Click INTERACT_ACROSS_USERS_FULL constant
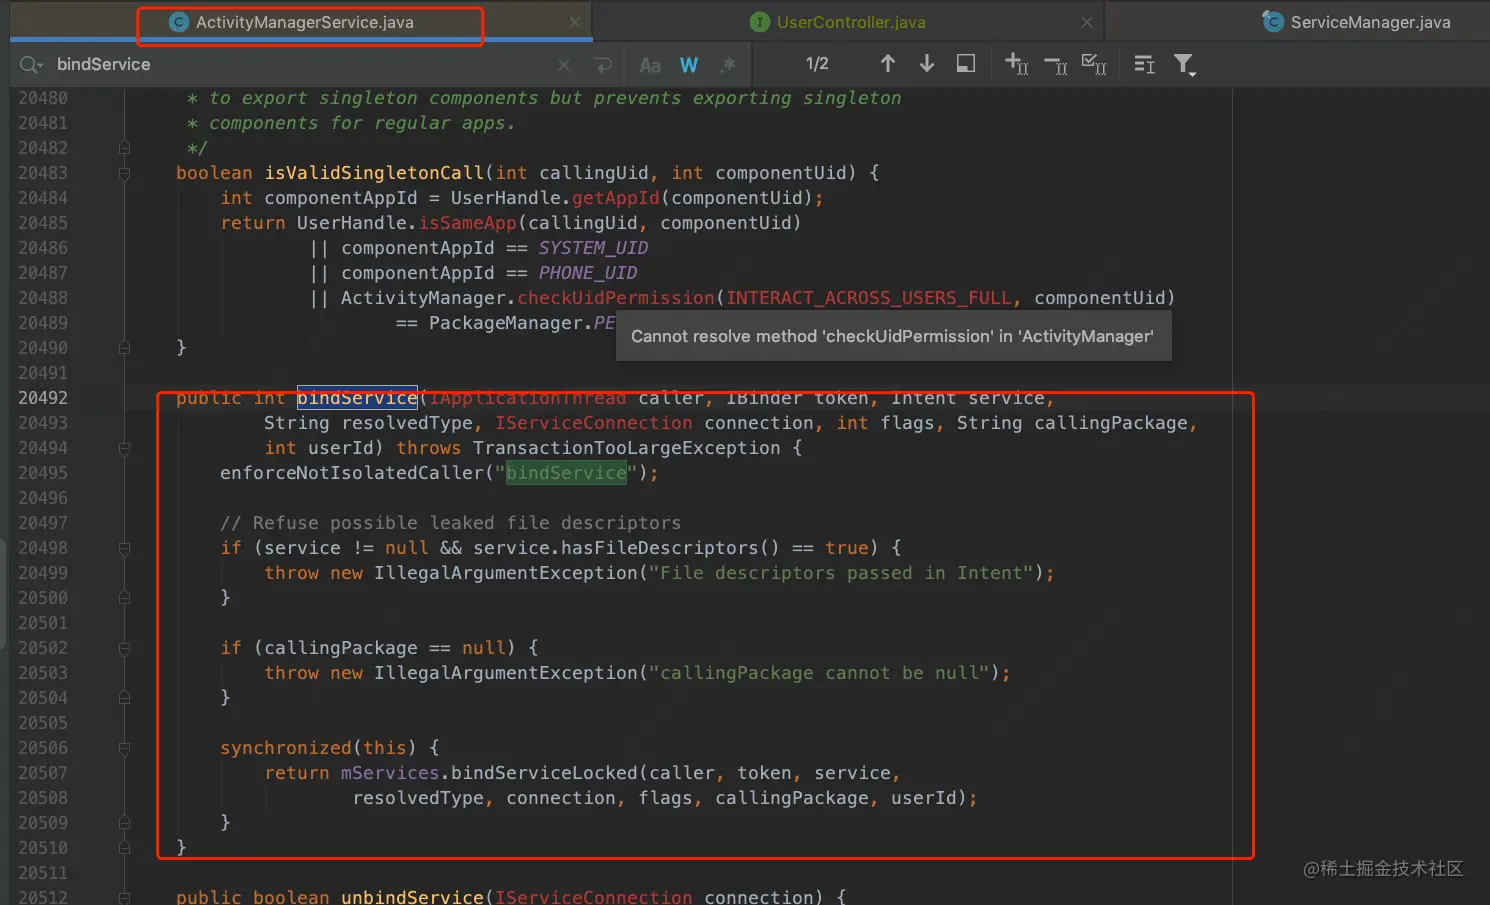The height and width of the screenshot is (905, 1490). (869, 298)
